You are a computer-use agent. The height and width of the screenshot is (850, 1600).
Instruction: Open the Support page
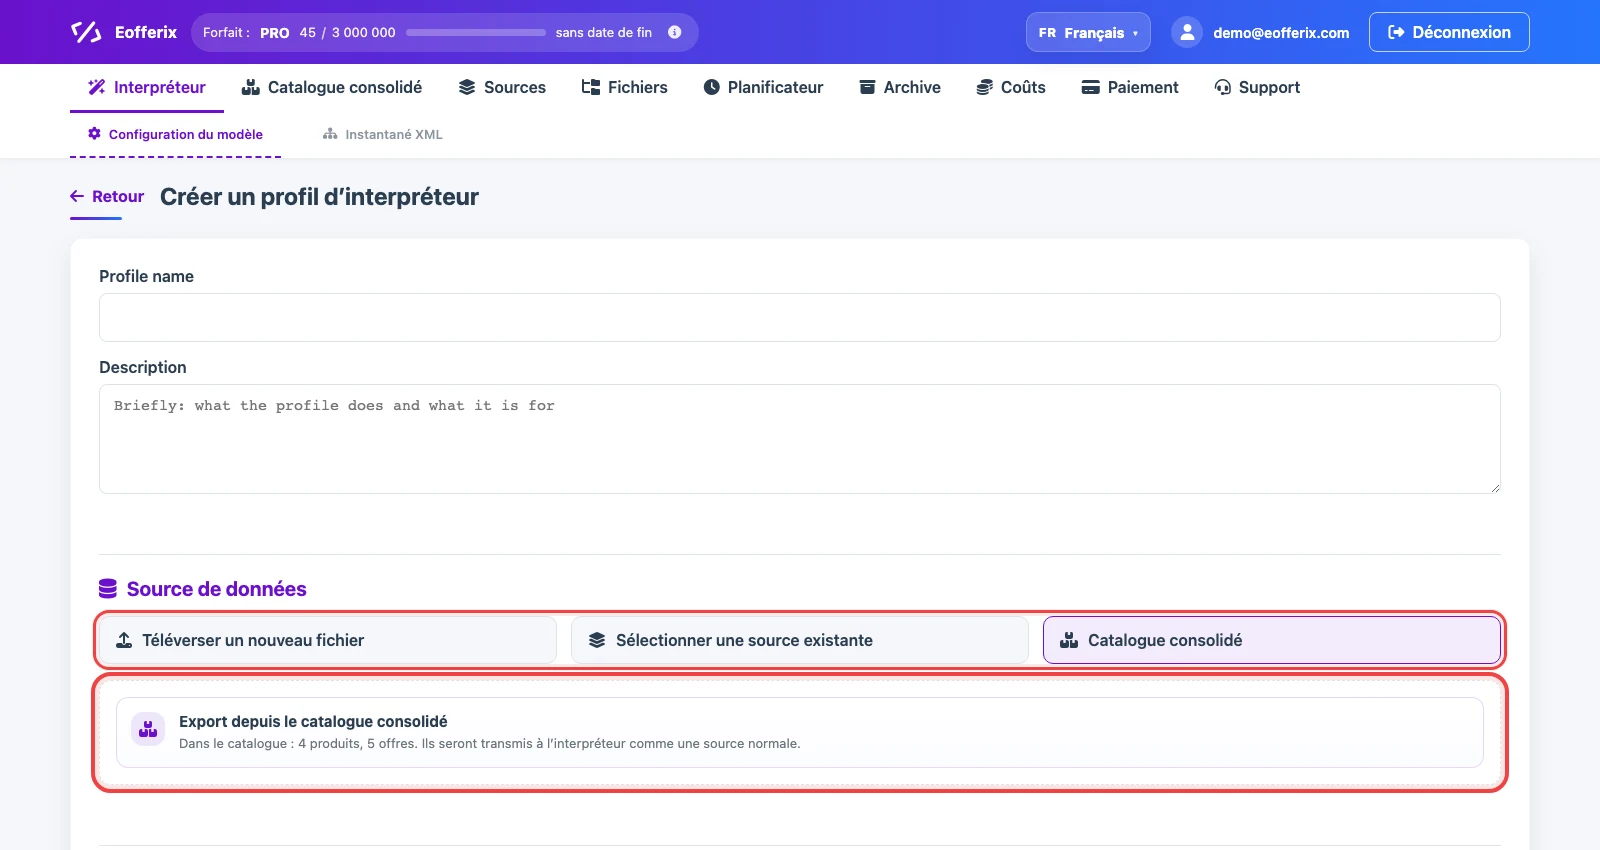(1257, 87)
